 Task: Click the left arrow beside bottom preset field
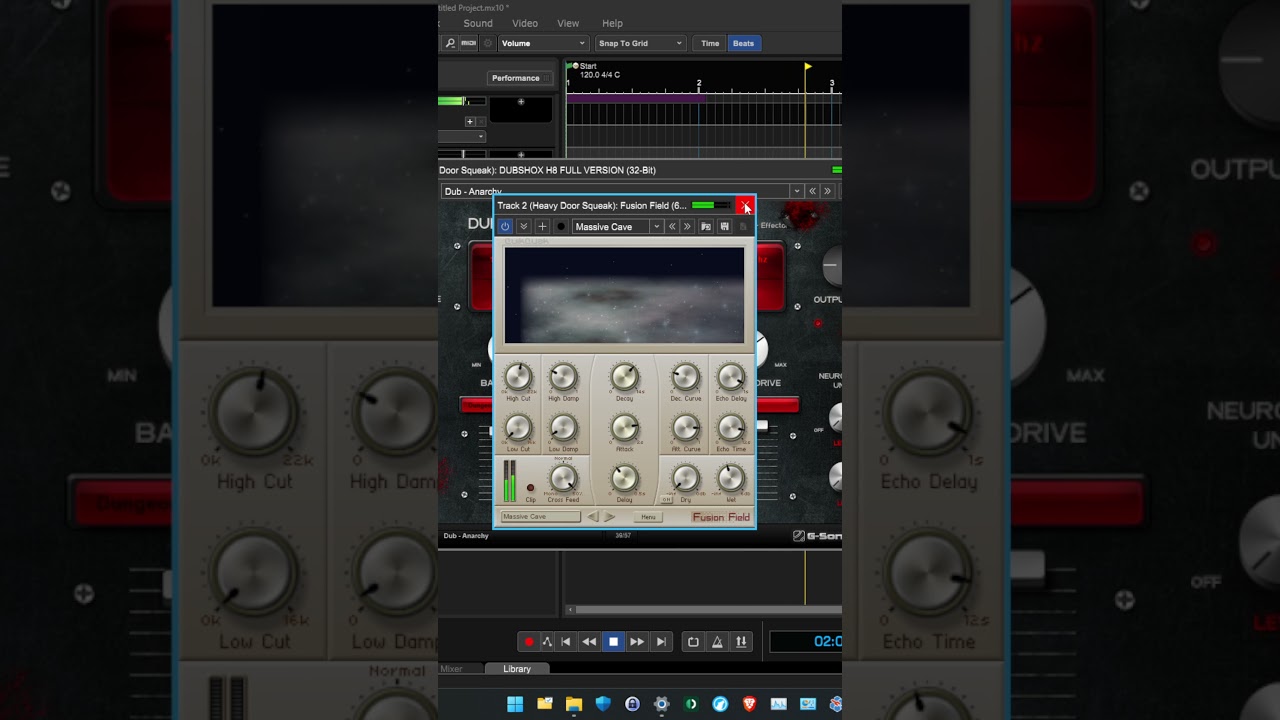[592, 517]
